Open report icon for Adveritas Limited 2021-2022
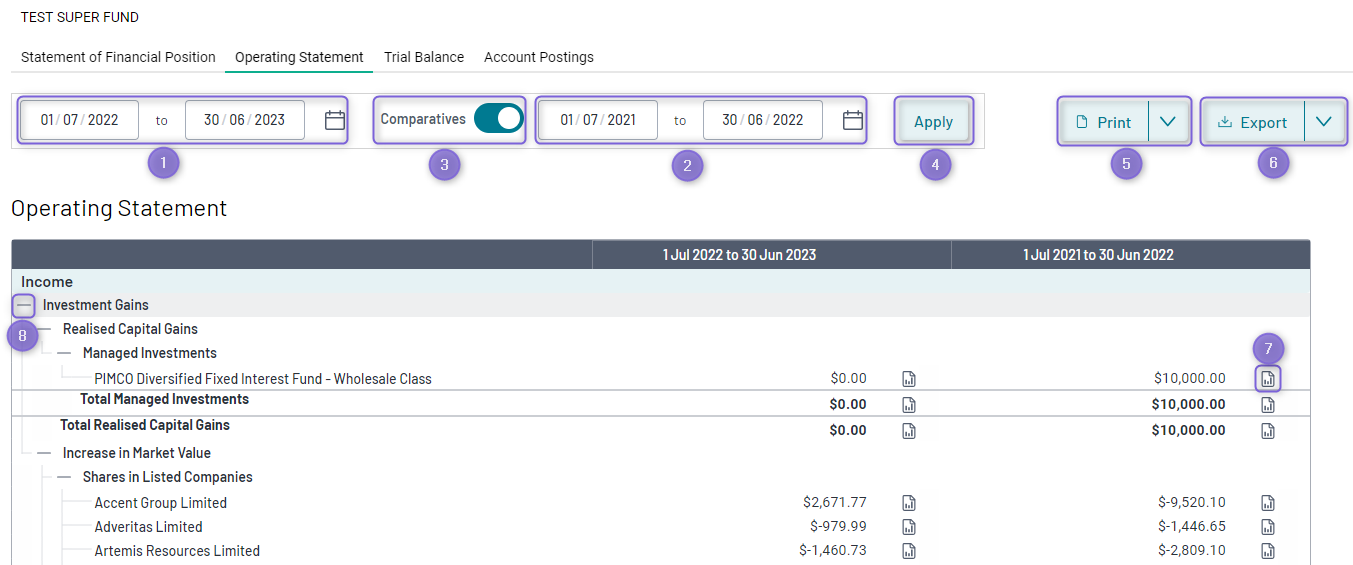 pyautogui.click(x=1268, y=527)
